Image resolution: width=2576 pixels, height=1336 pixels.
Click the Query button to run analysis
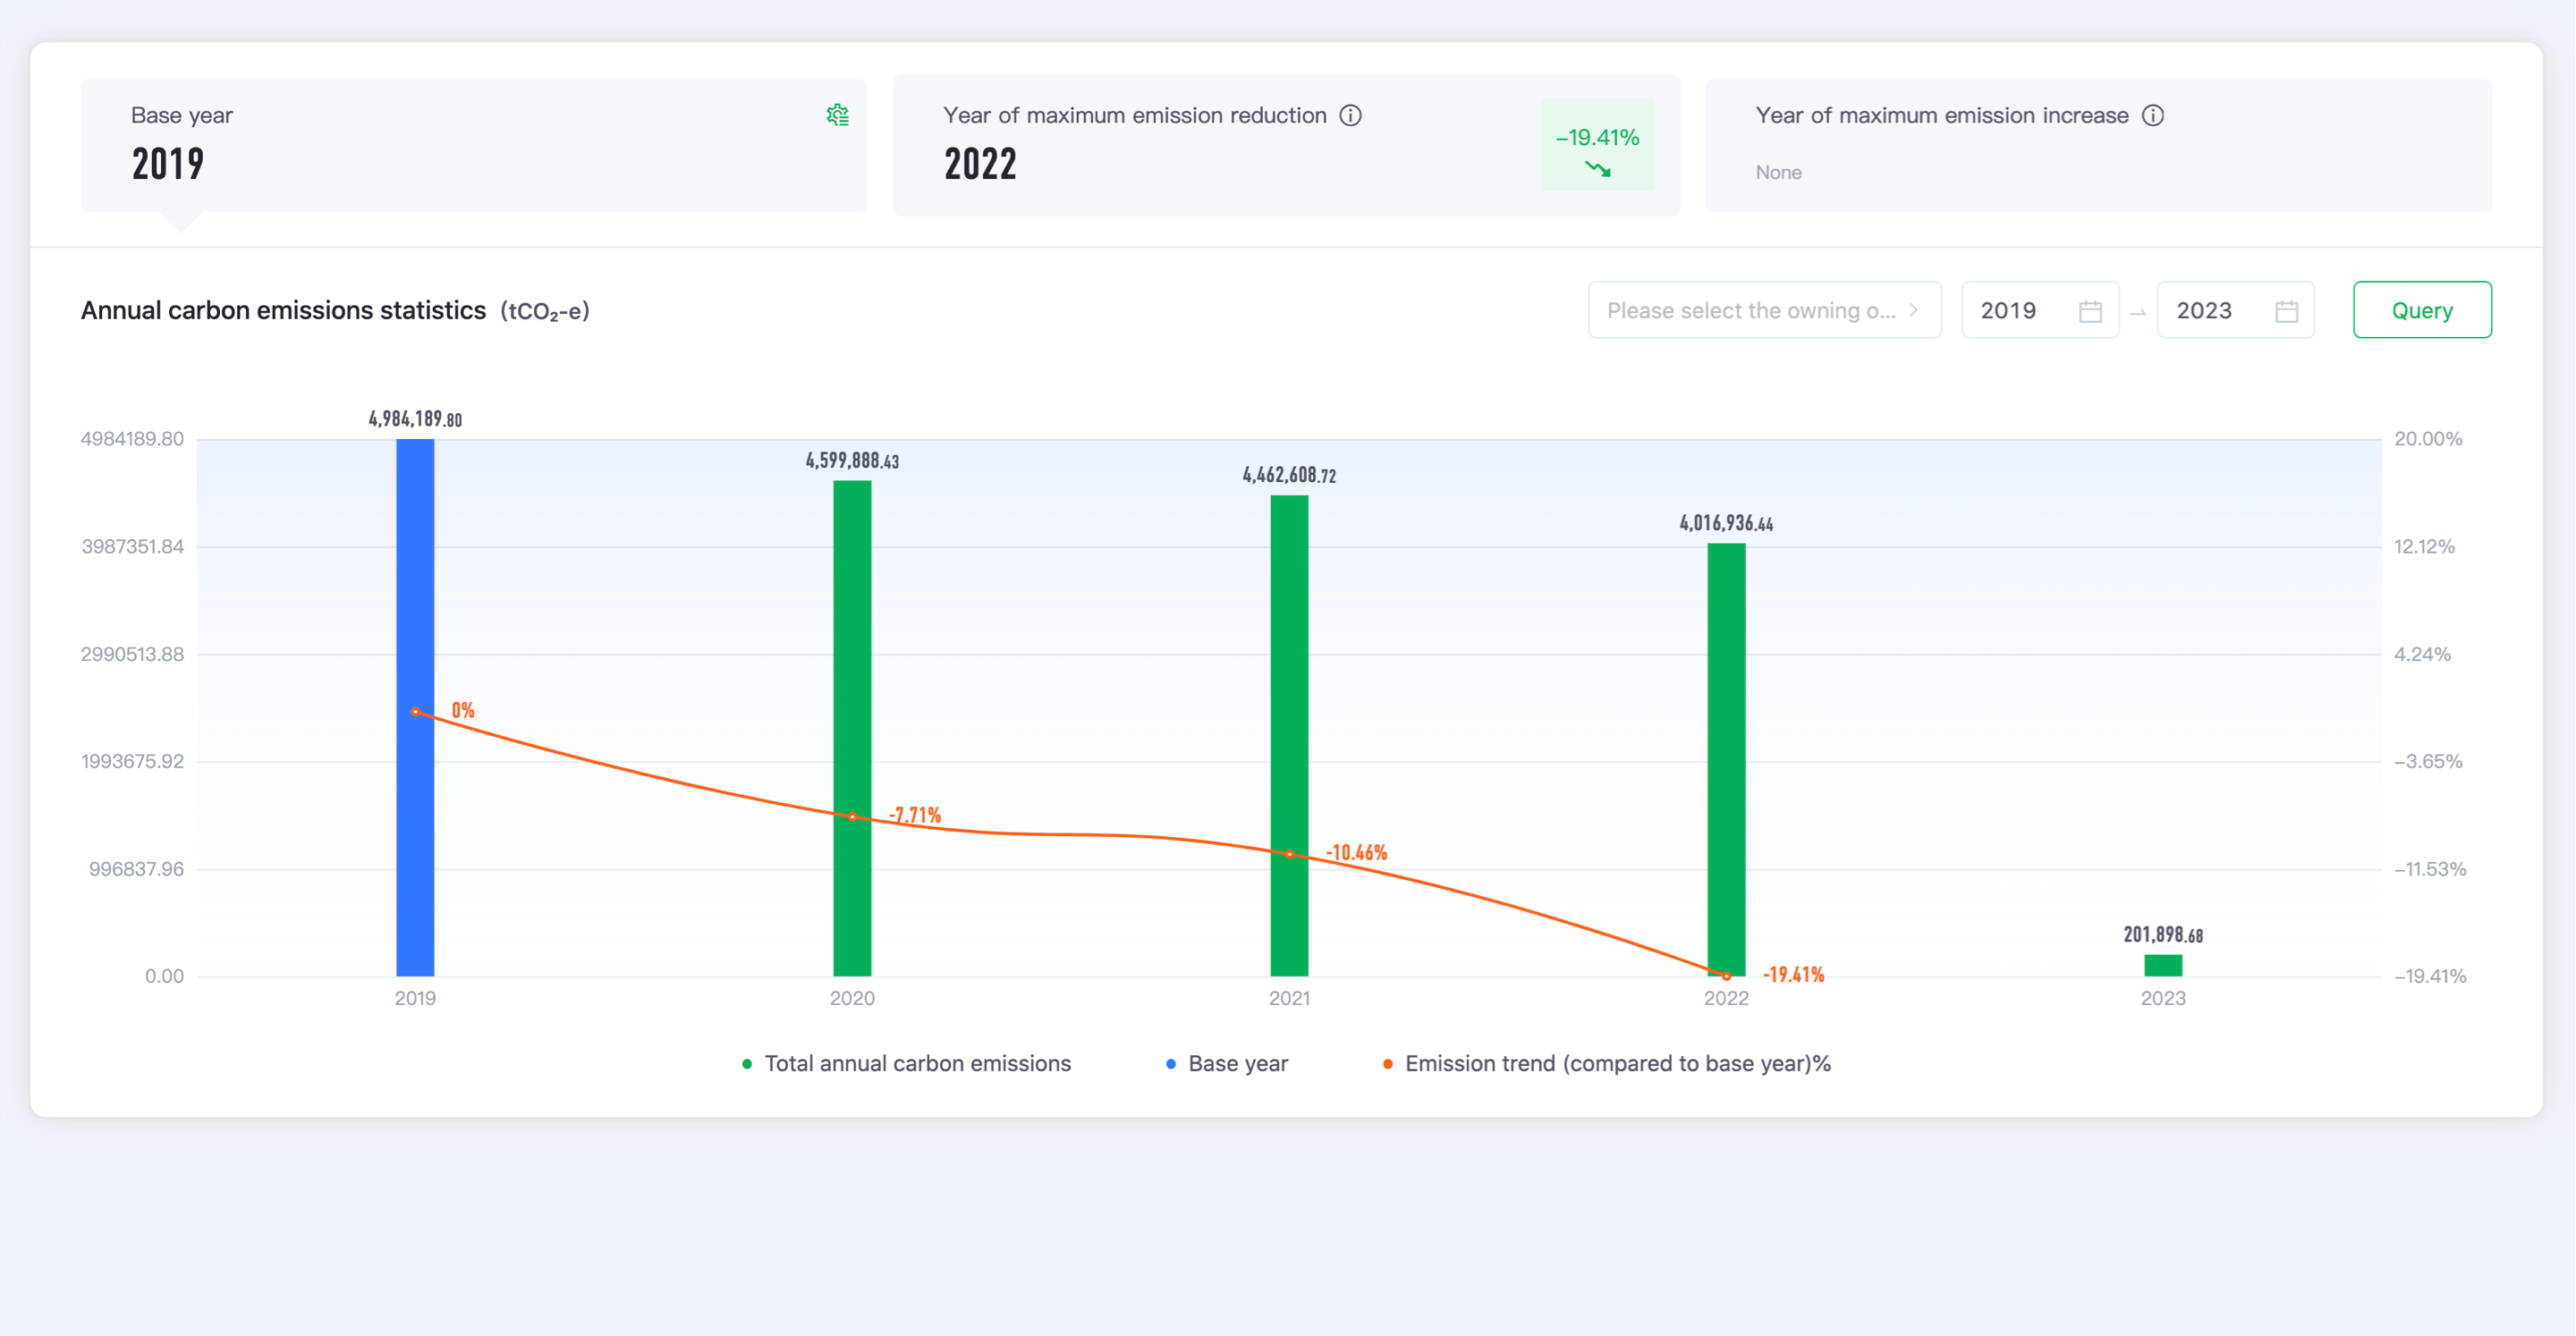point(2423,310)
